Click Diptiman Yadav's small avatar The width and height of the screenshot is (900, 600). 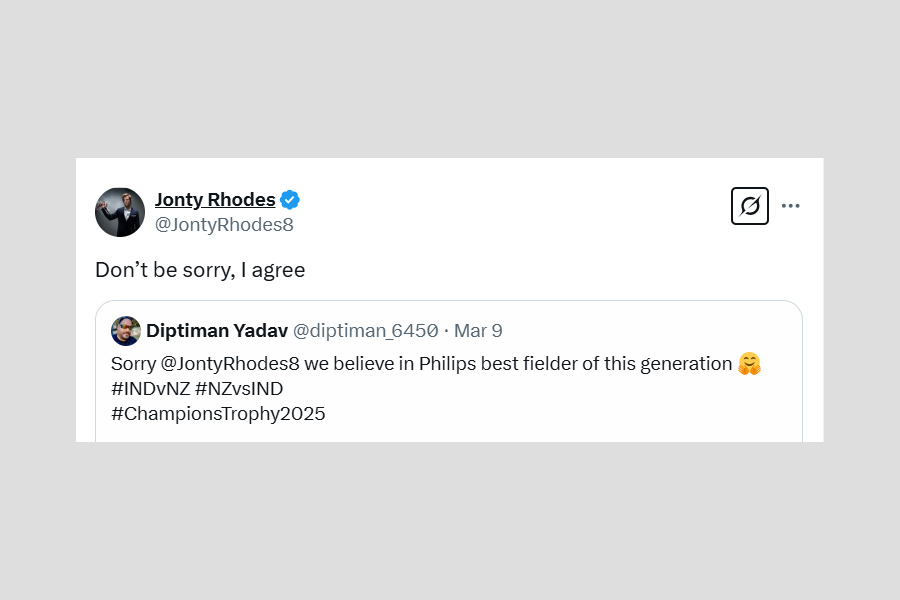125,331
